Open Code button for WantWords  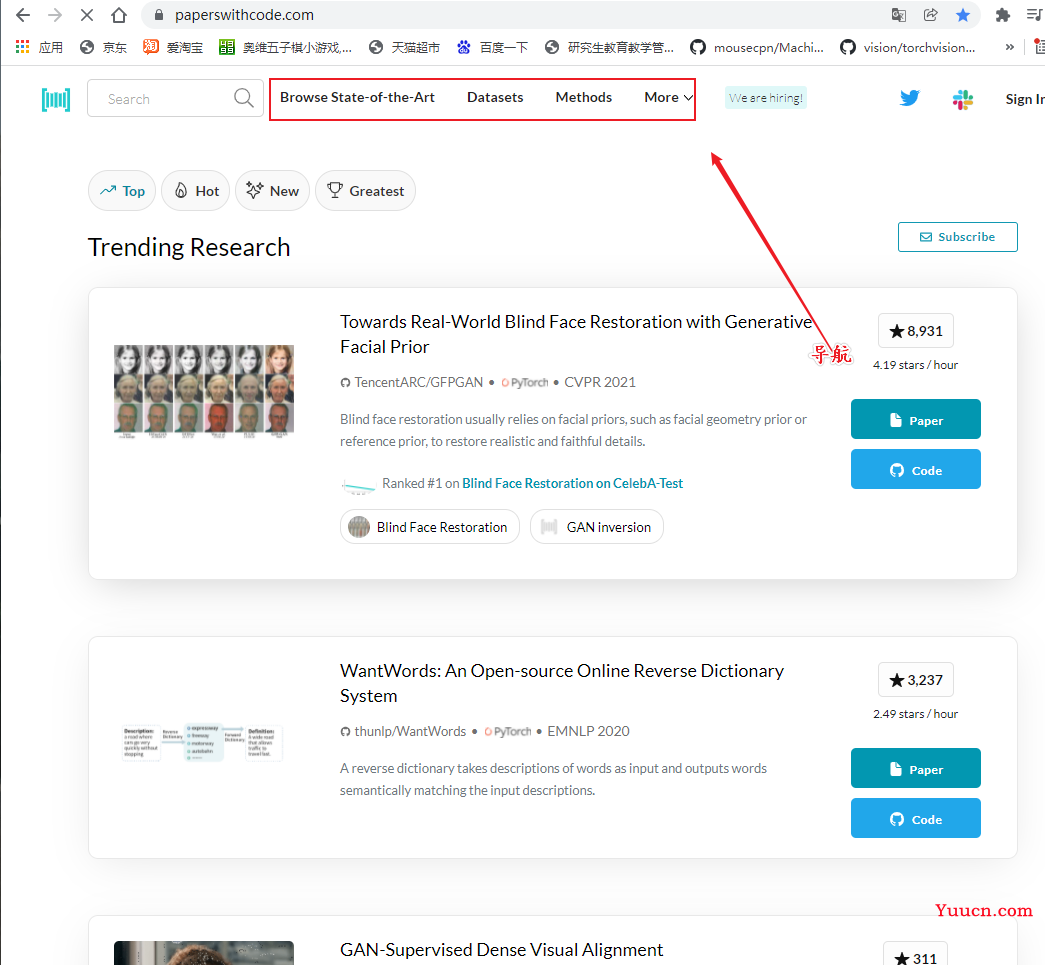click(915, 819)
